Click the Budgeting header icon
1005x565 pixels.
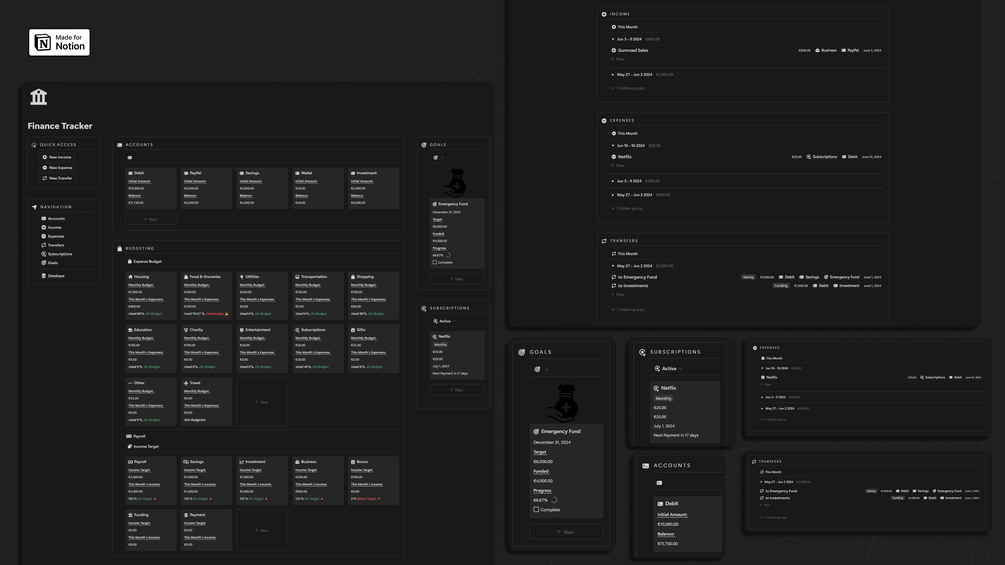click(x=120, y=249)
